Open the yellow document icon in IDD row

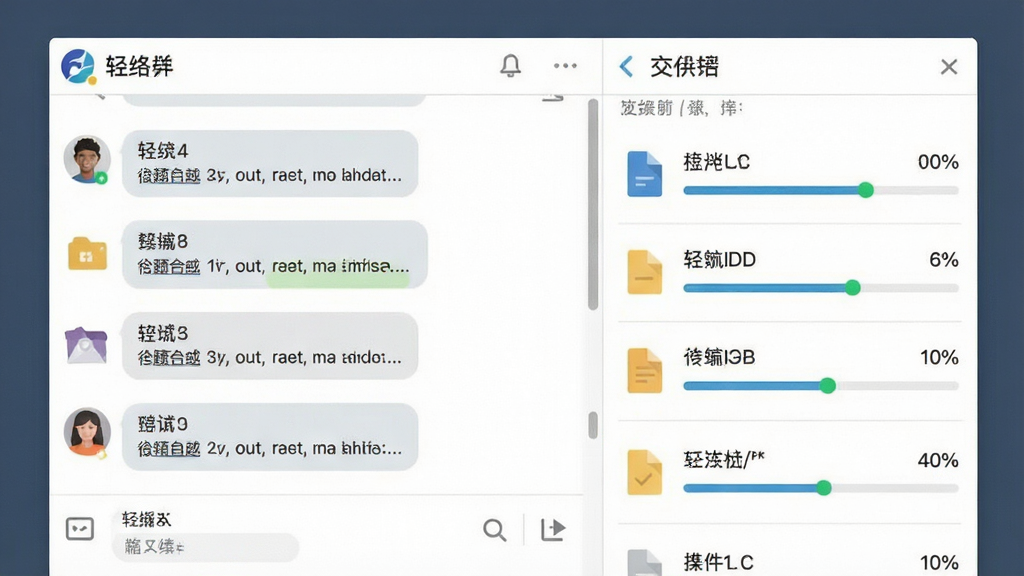click(x=645, y=272)
